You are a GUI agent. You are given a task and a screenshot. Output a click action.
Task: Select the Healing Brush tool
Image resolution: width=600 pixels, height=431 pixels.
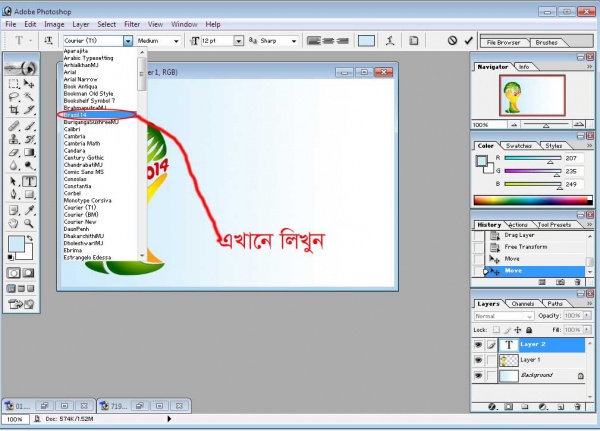click(14, 126)
